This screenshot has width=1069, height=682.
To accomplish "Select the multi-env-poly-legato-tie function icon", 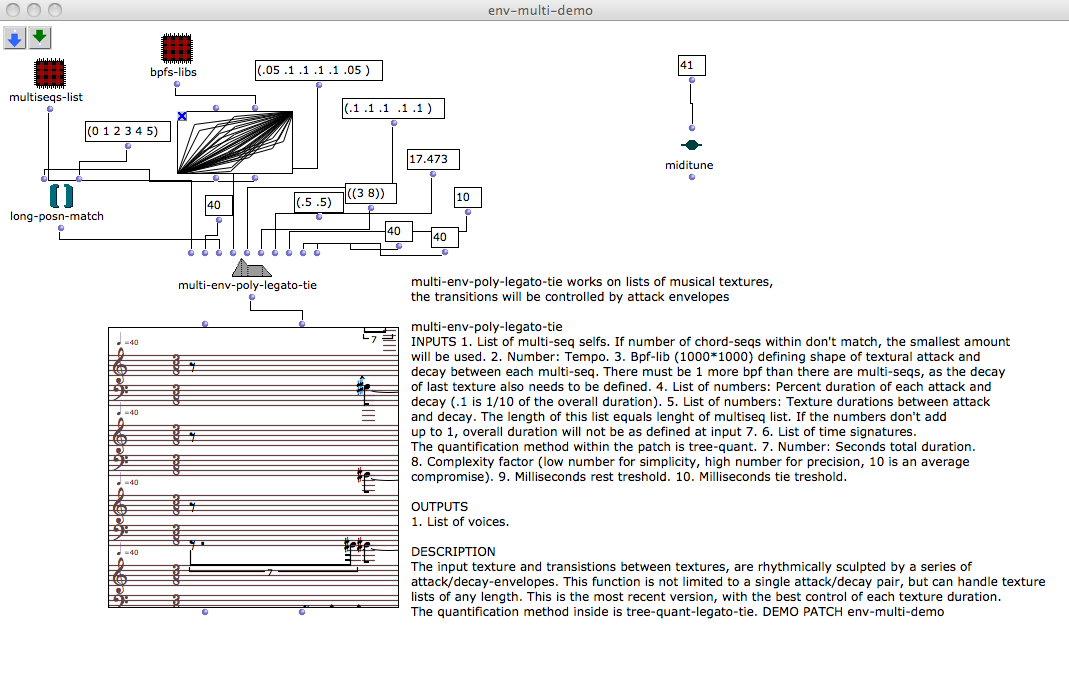I will [251, 268].
